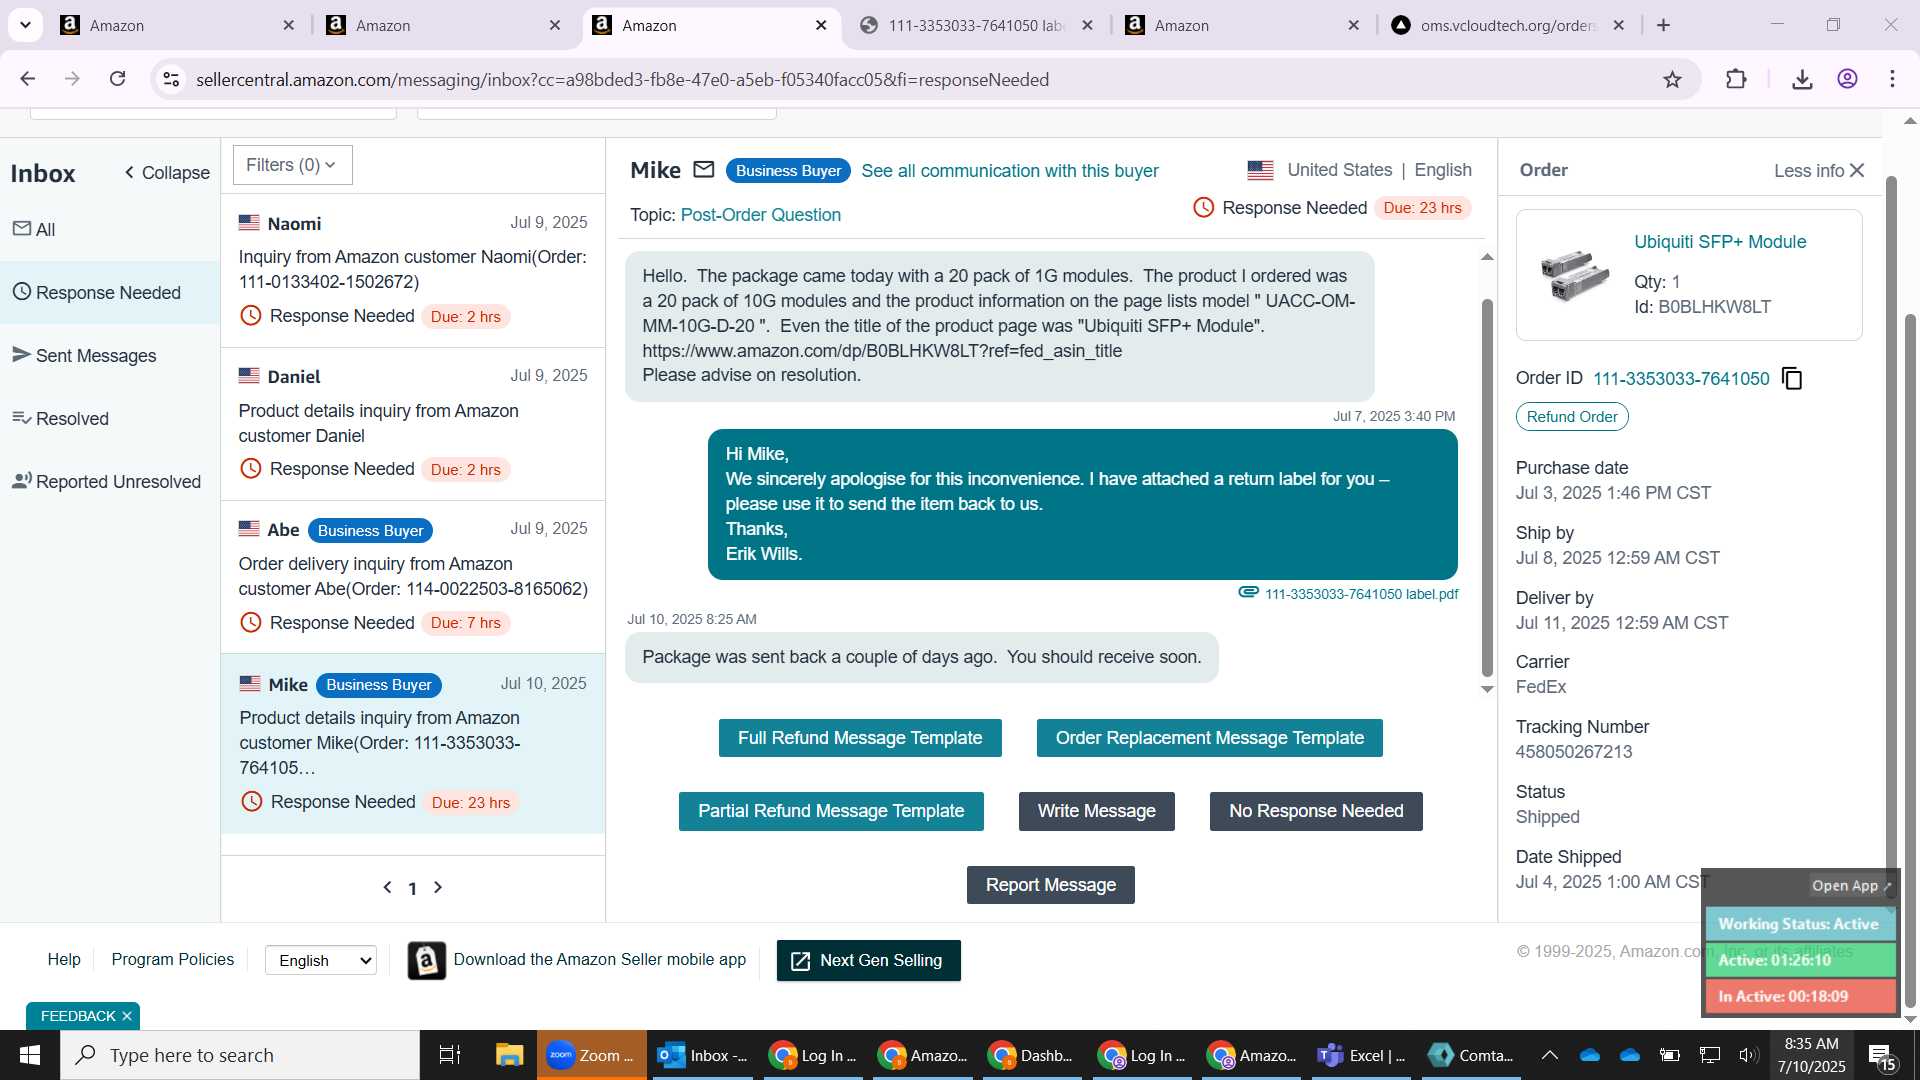Open Windows Start menu
1920x1080 pixels.
(30, 1055)
